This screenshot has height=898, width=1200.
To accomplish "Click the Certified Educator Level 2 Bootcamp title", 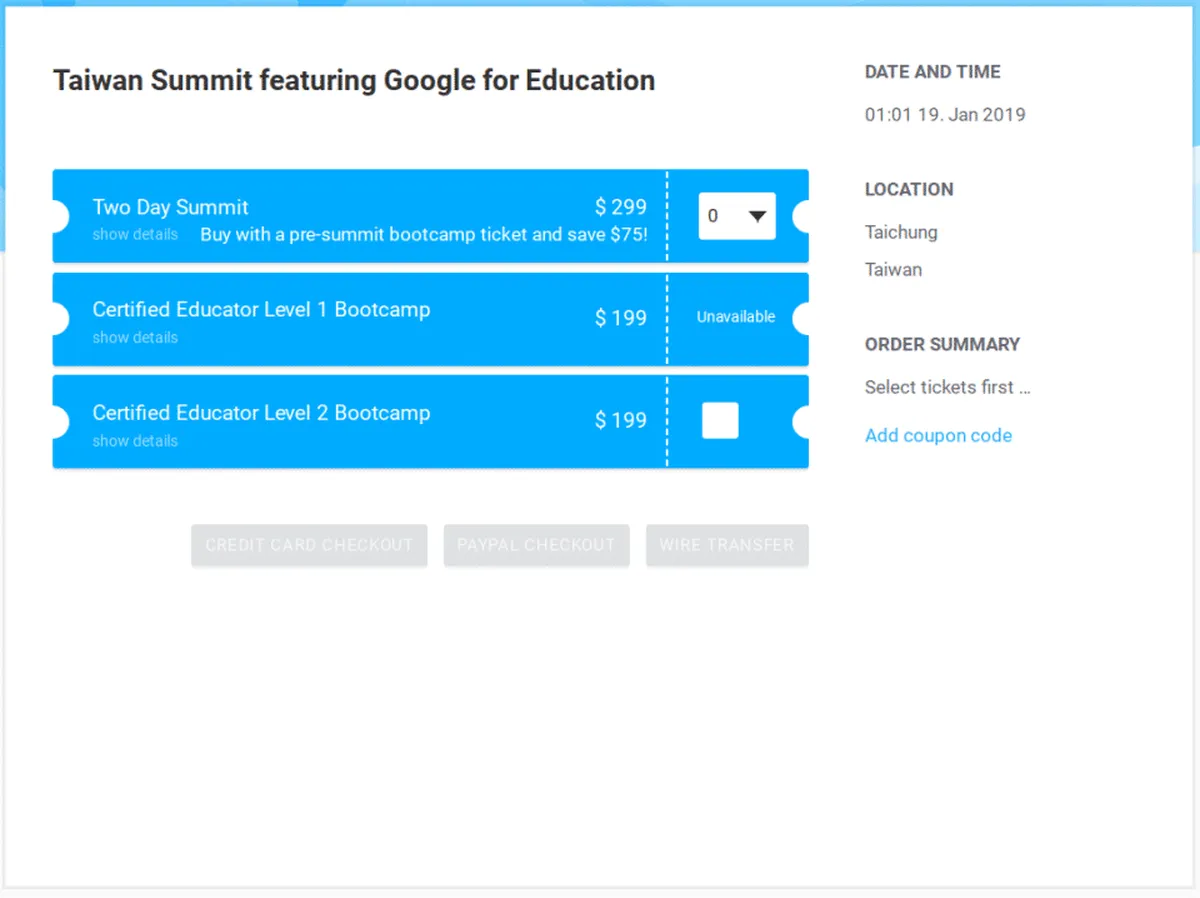I will [x=261, y=413].
